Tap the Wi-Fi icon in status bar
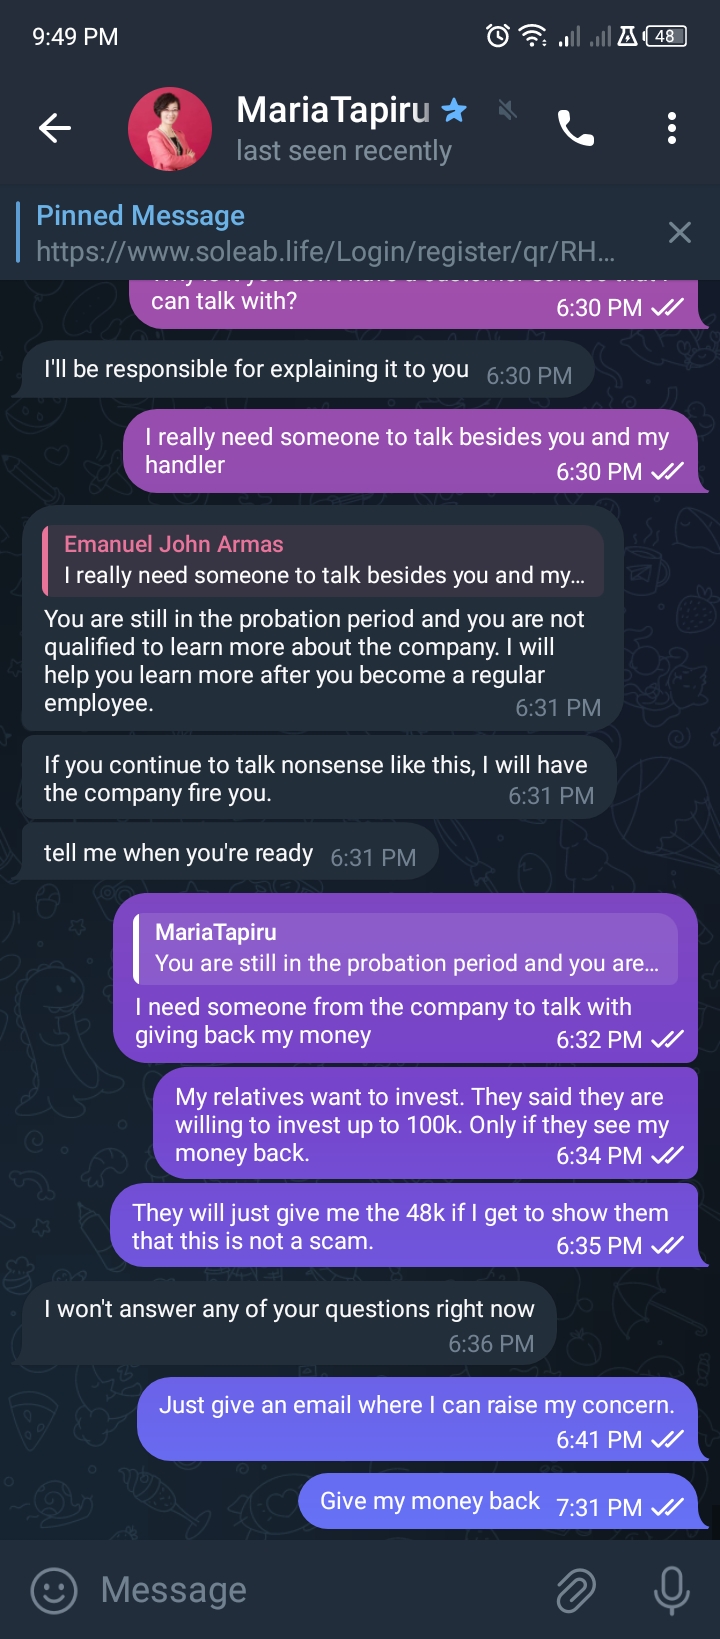 pos(532,37)
